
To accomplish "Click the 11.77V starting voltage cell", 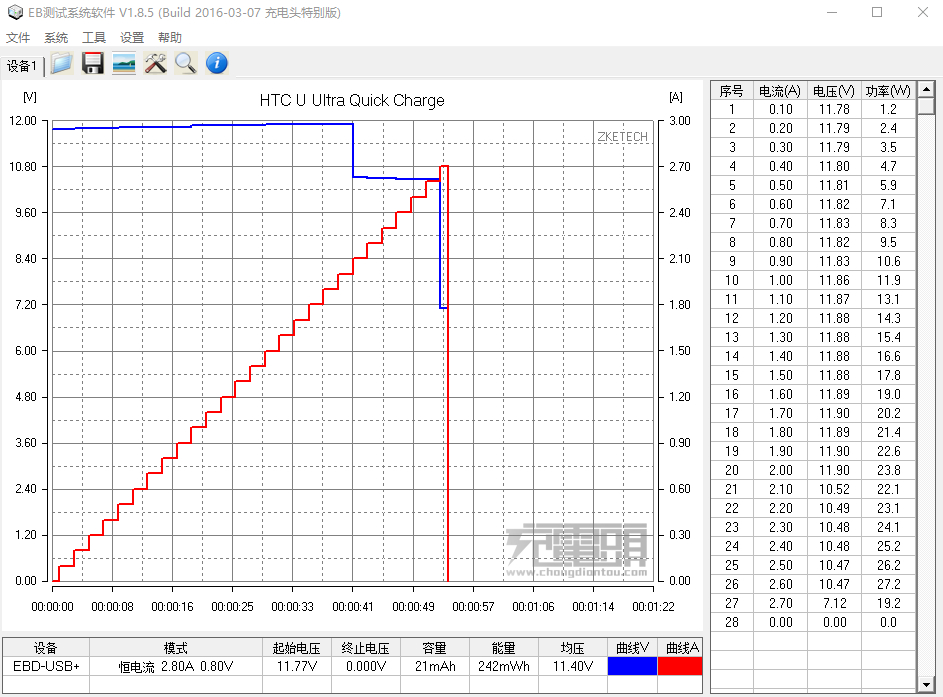I will click(x=296, y=666).
